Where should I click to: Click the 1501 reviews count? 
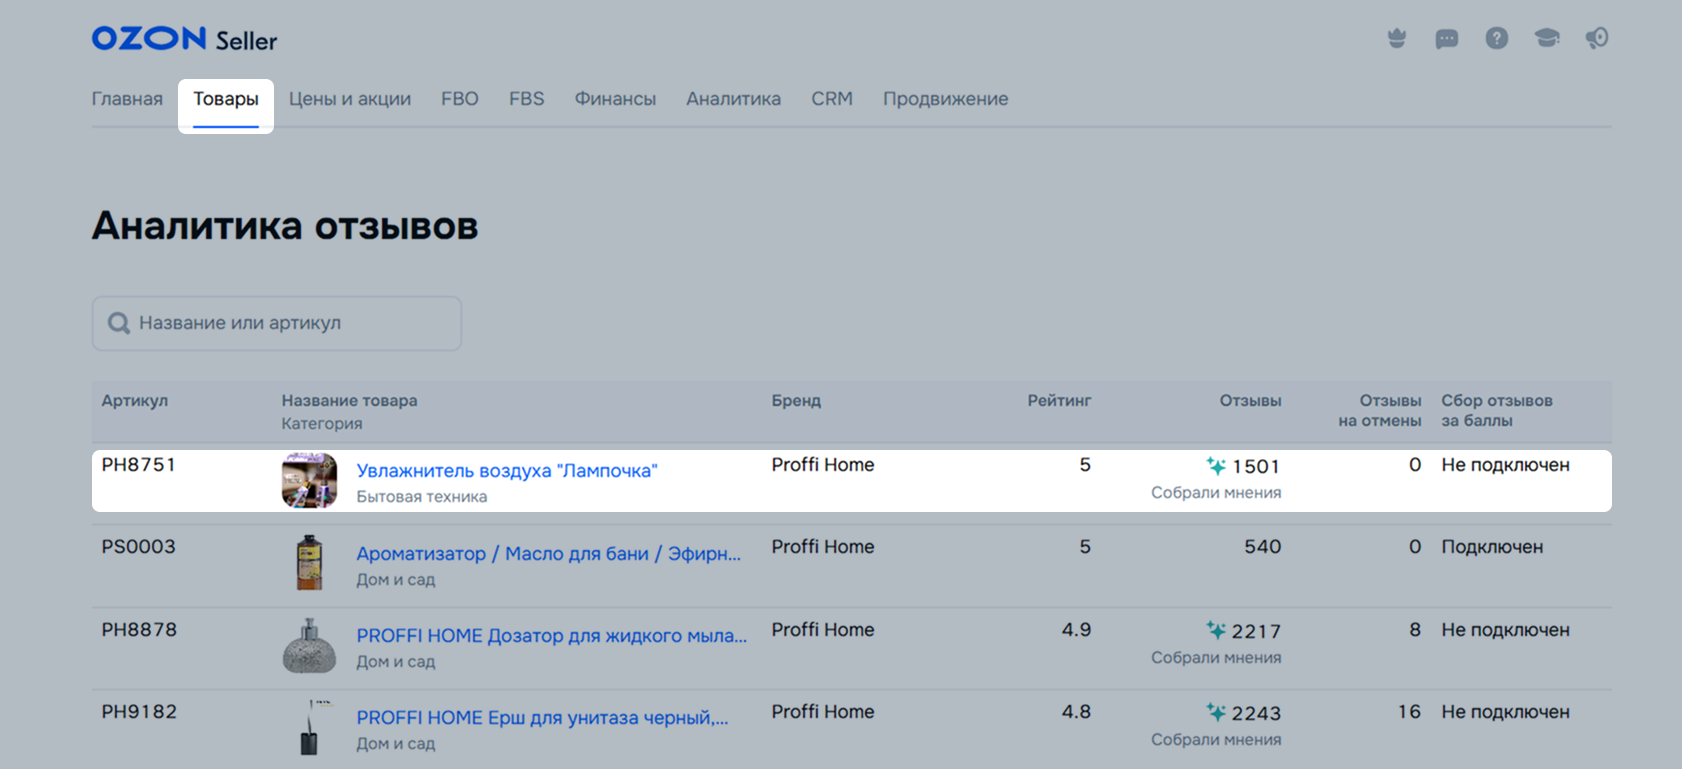(1256, 467)
